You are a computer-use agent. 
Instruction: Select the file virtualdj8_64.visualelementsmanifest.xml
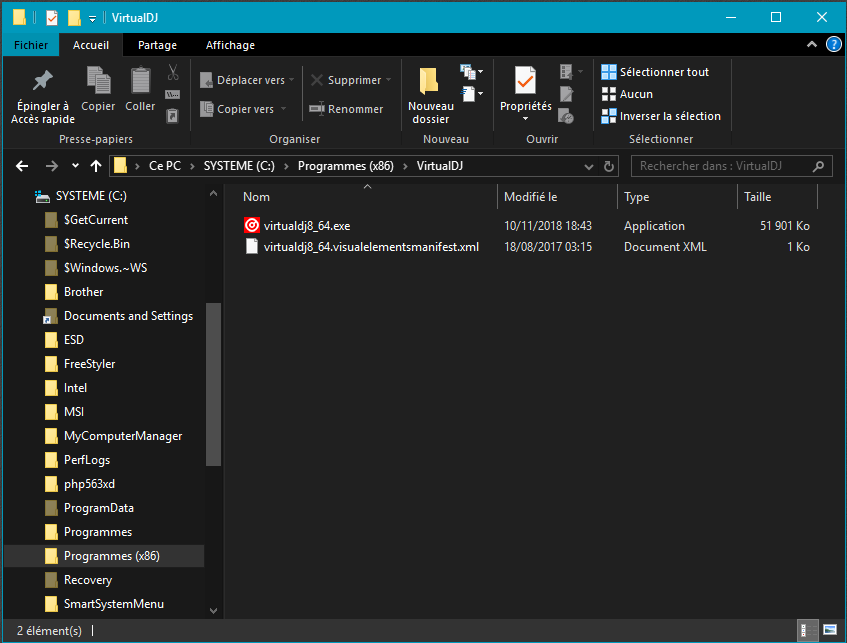(371, 246)
